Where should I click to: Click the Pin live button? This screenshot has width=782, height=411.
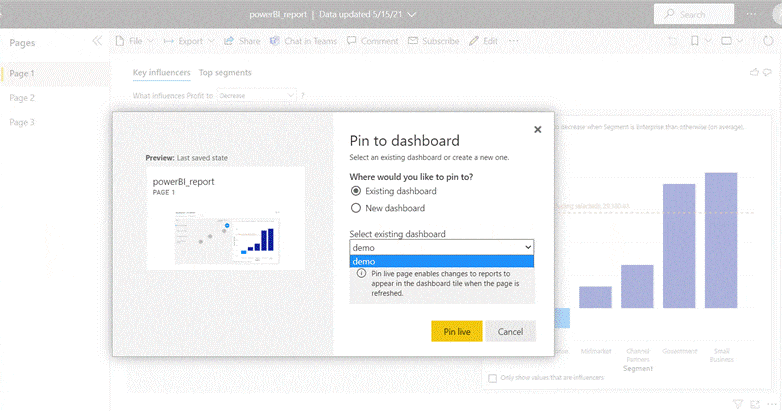coord(457,331)
